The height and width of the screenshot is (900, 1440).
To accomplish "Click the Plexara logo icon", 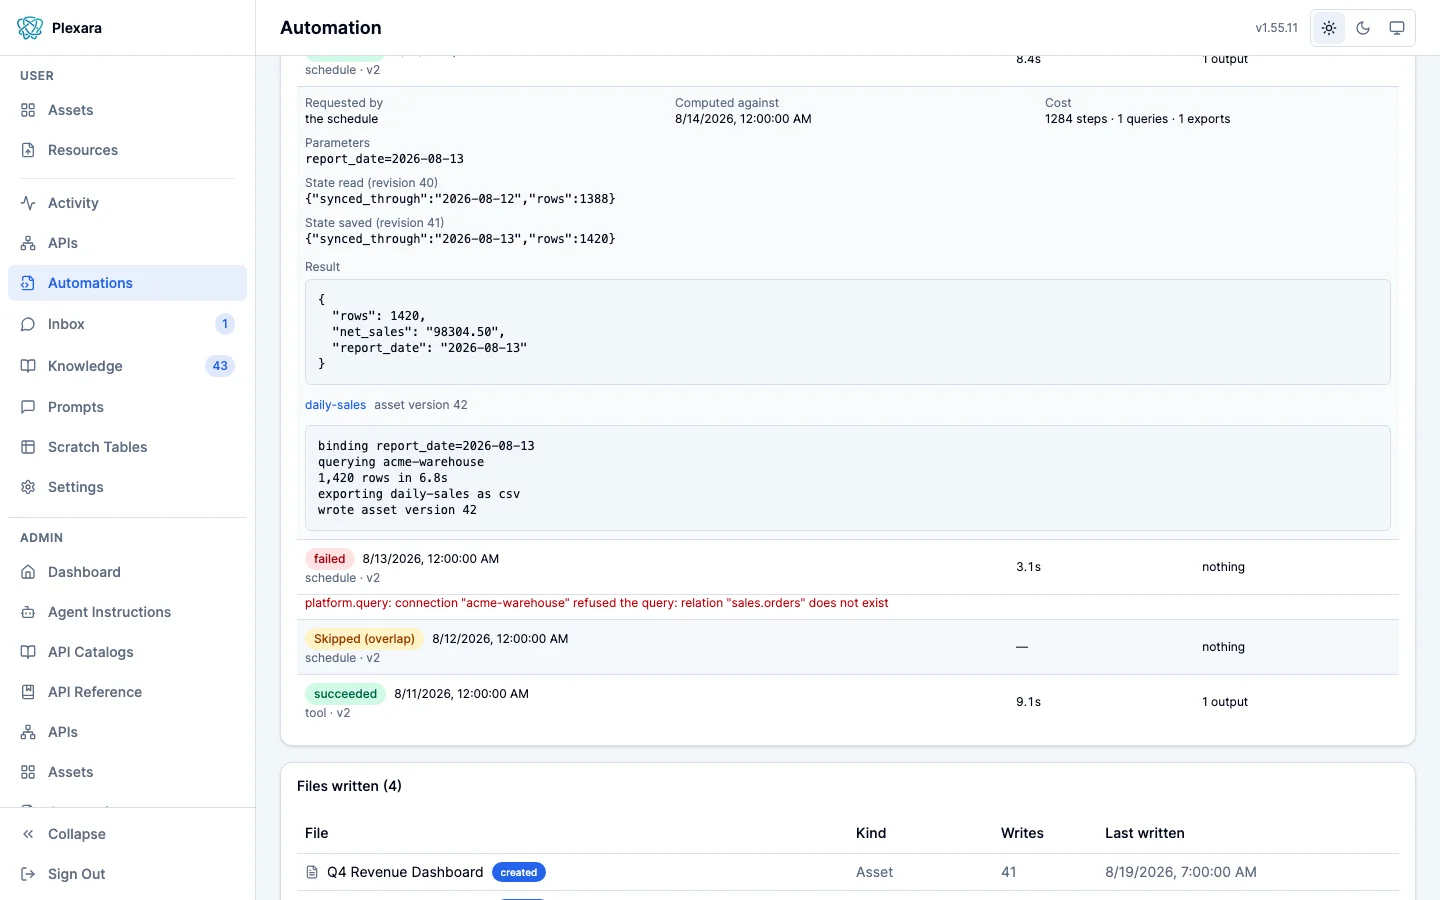I will point(30,28).
